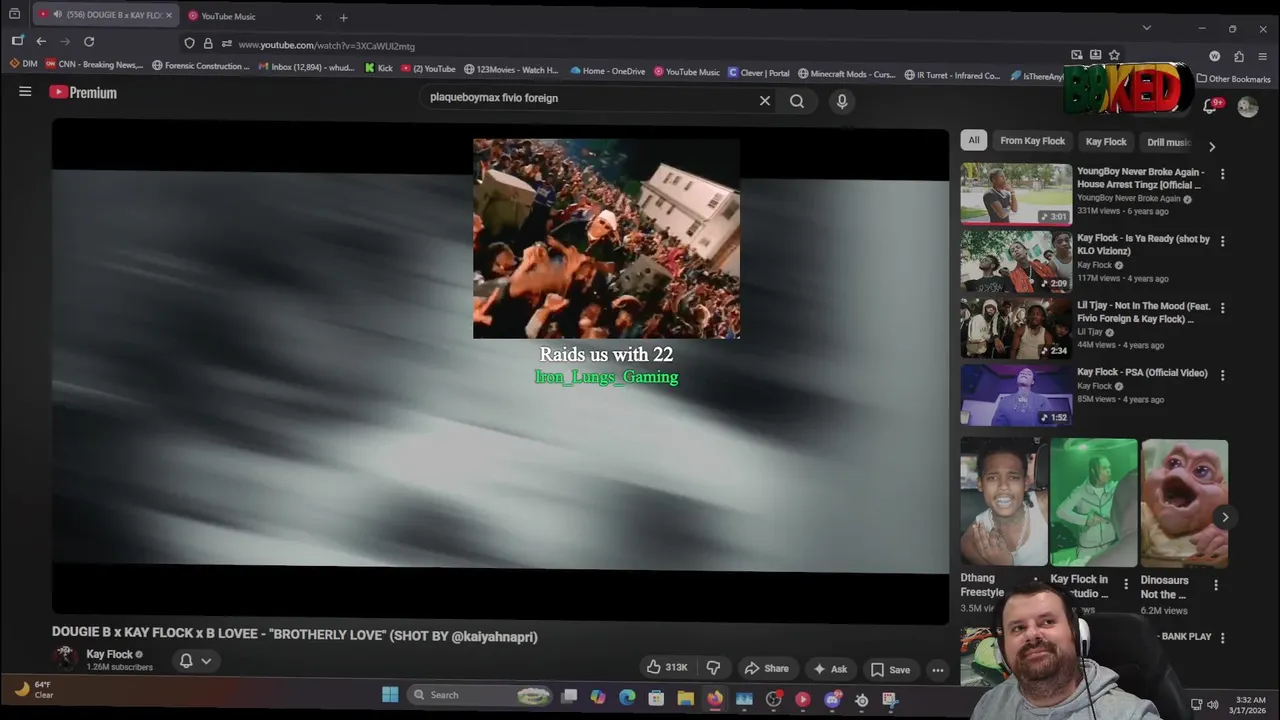The image size is (1280, 720).
Task: Open Is Ya Ready video thumbnail
Action: point(1016,261)
